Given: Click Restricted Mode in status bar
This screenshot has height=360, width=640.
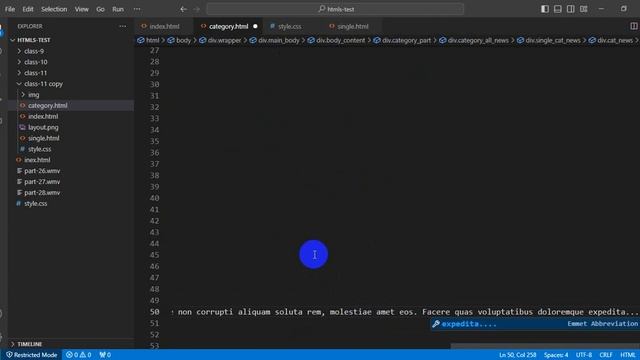Looking at the screenshot, I should (31, 355).
